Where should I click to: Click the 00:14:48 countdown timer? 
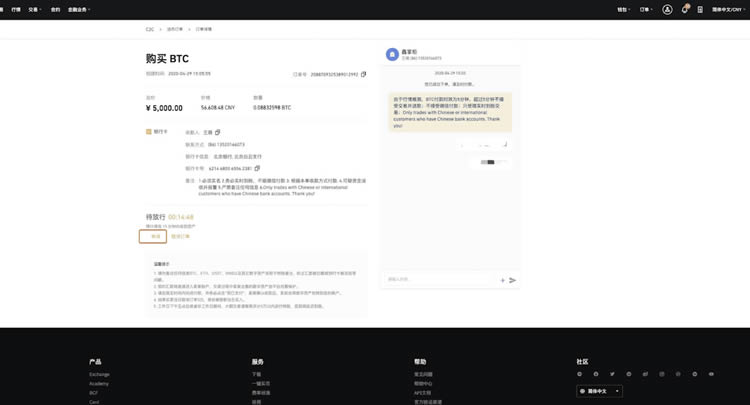(x=181, y=217)
